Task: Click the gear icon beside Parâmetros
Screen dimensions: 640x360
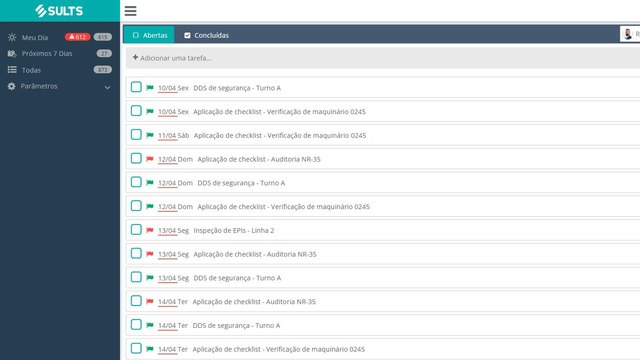Action: tap(11, 86)
